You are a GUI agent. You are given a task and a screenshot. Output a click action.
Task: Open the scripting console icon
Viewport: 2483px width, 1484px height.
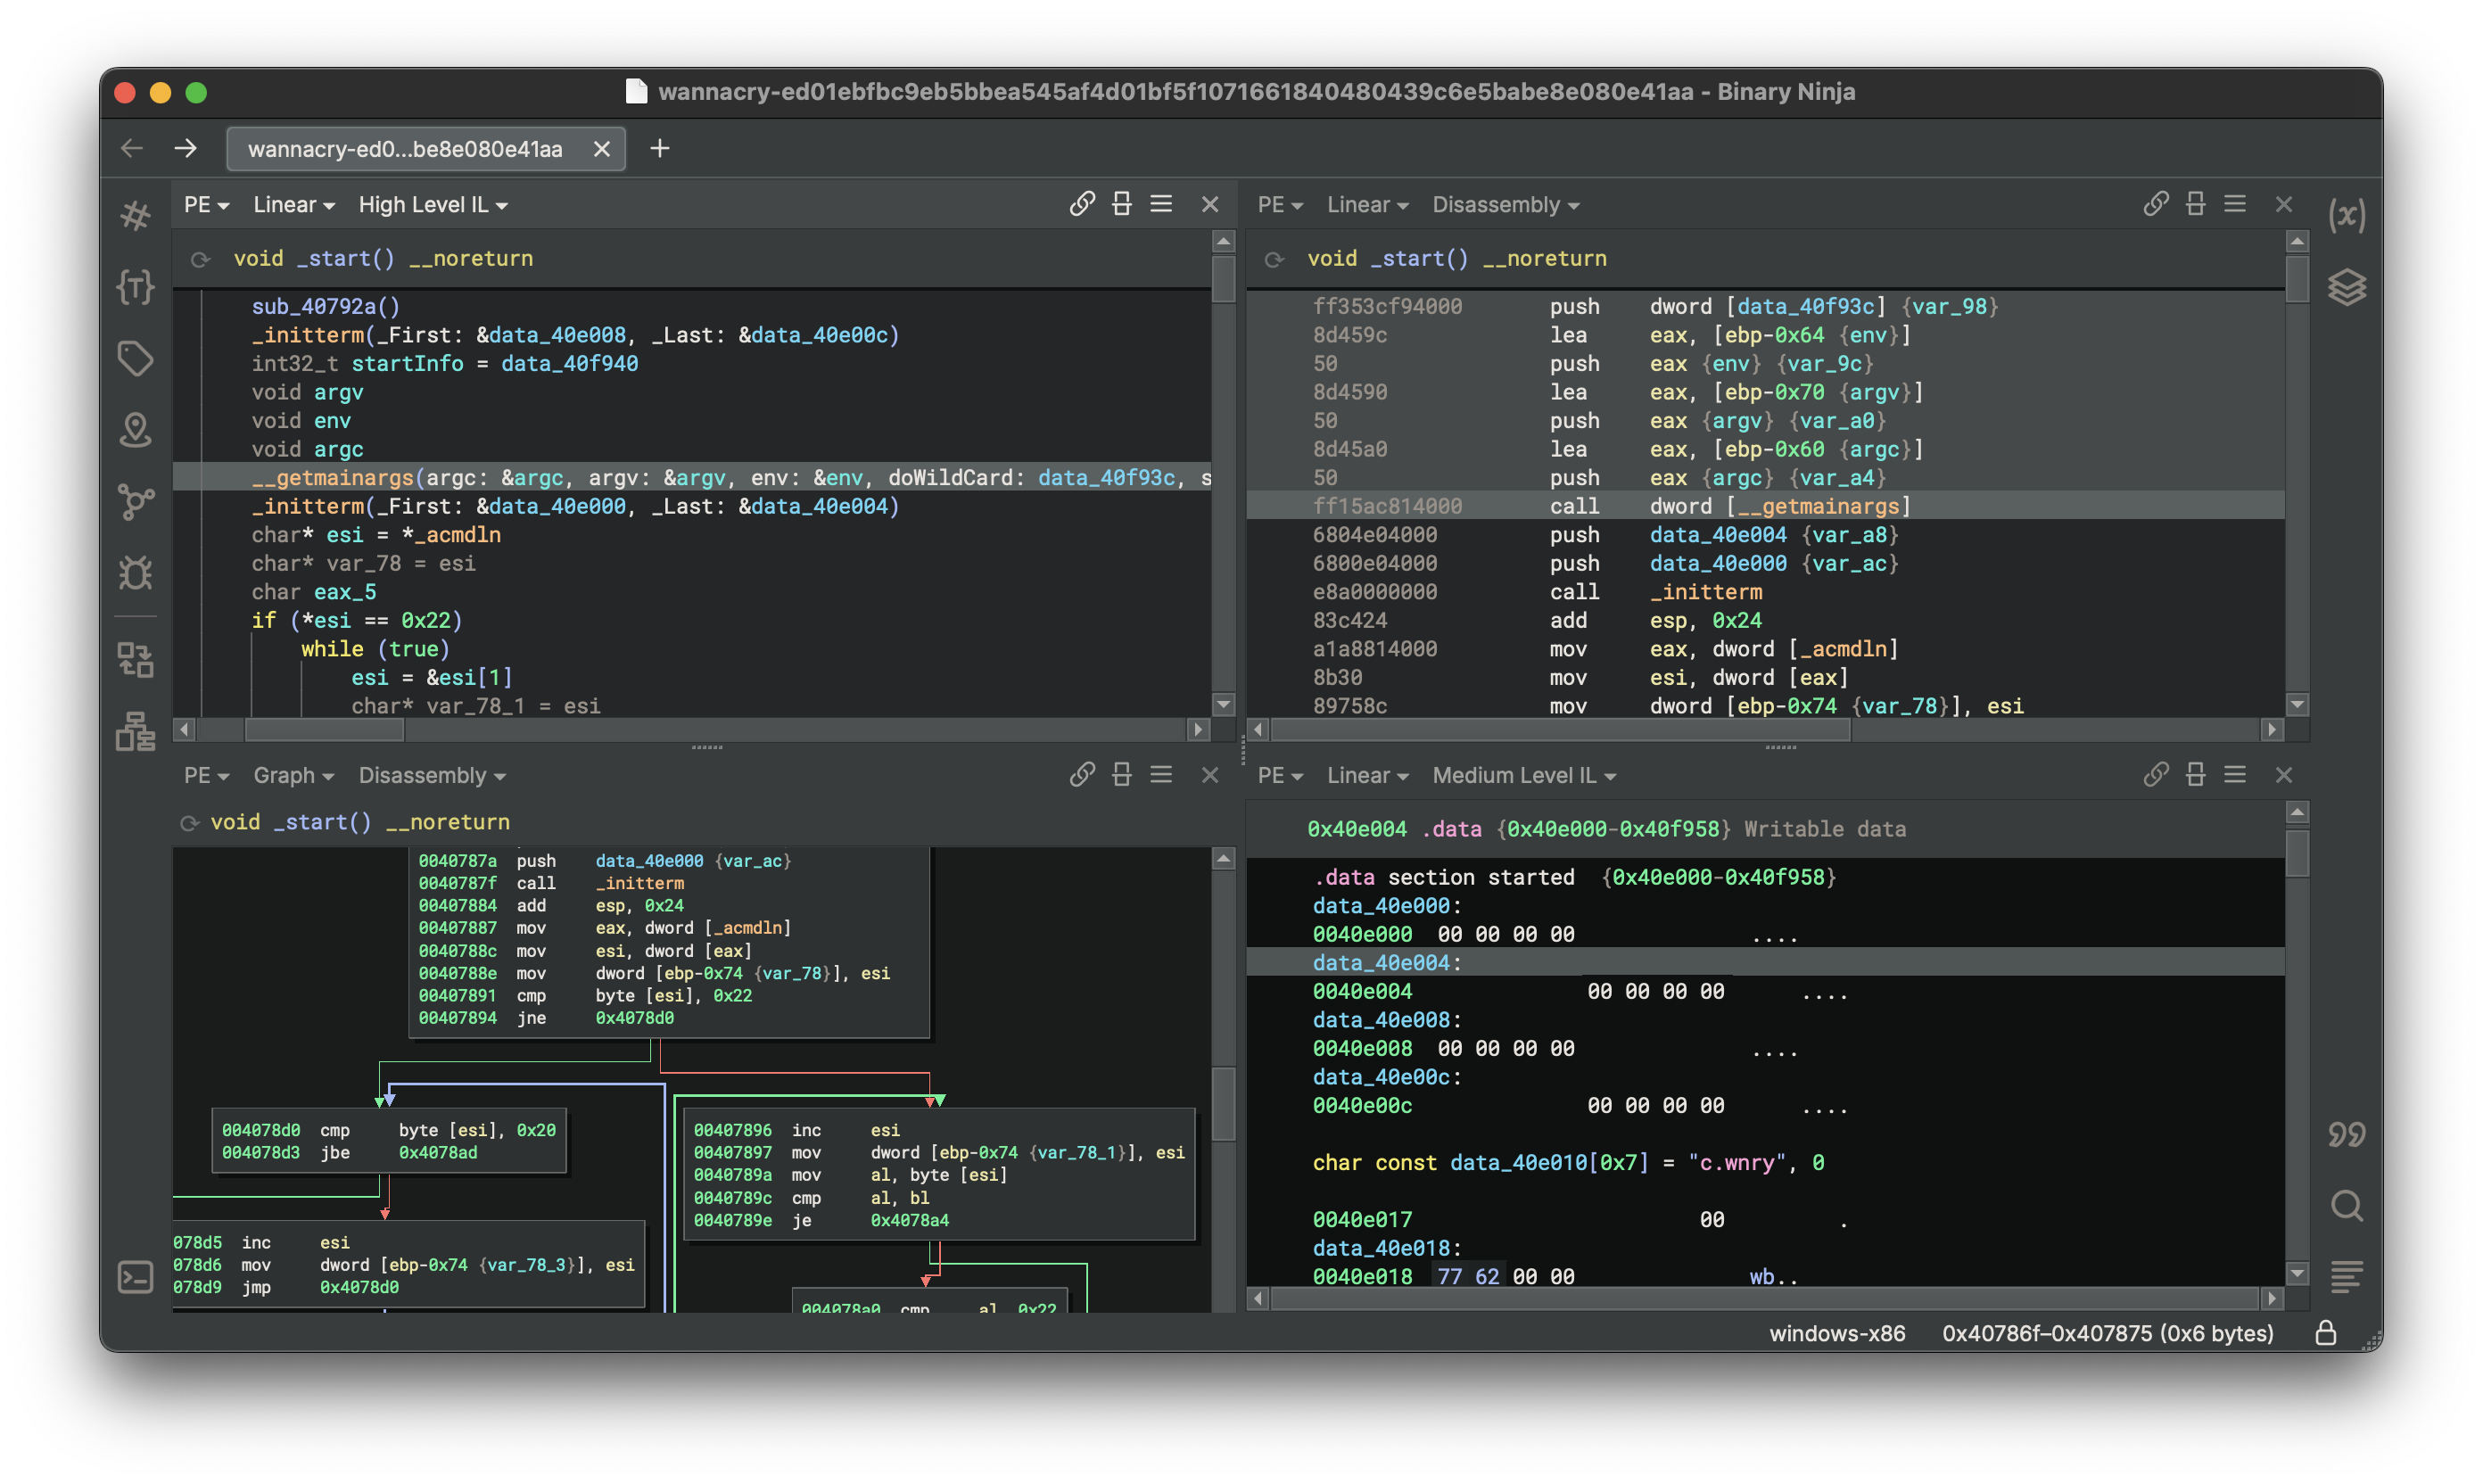tap(135, 1277)
